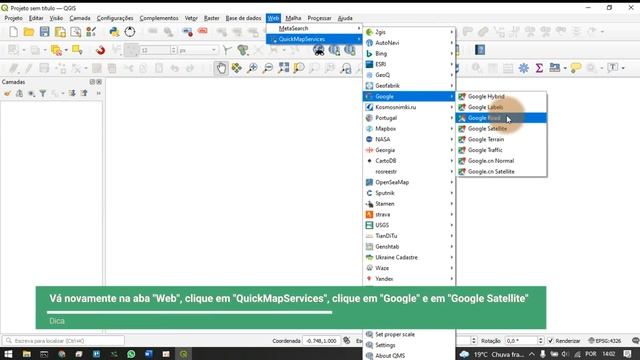Viewport: 640px width, 360px height.
Task: Click the Windows Start button
Action: pyautogui.click(x=8, y=354)
